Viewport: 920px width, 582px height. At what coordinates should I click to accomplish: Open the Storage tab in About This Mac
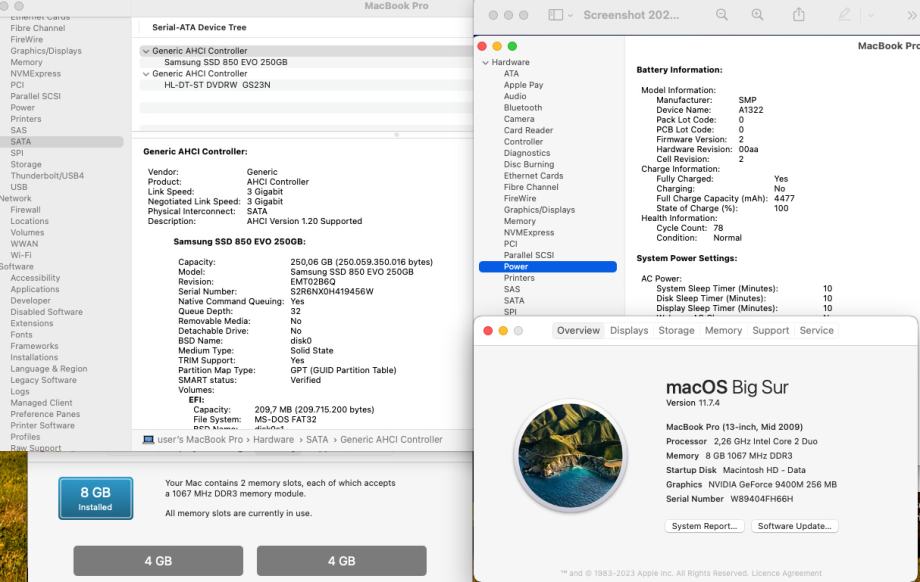tap(676, 330)
